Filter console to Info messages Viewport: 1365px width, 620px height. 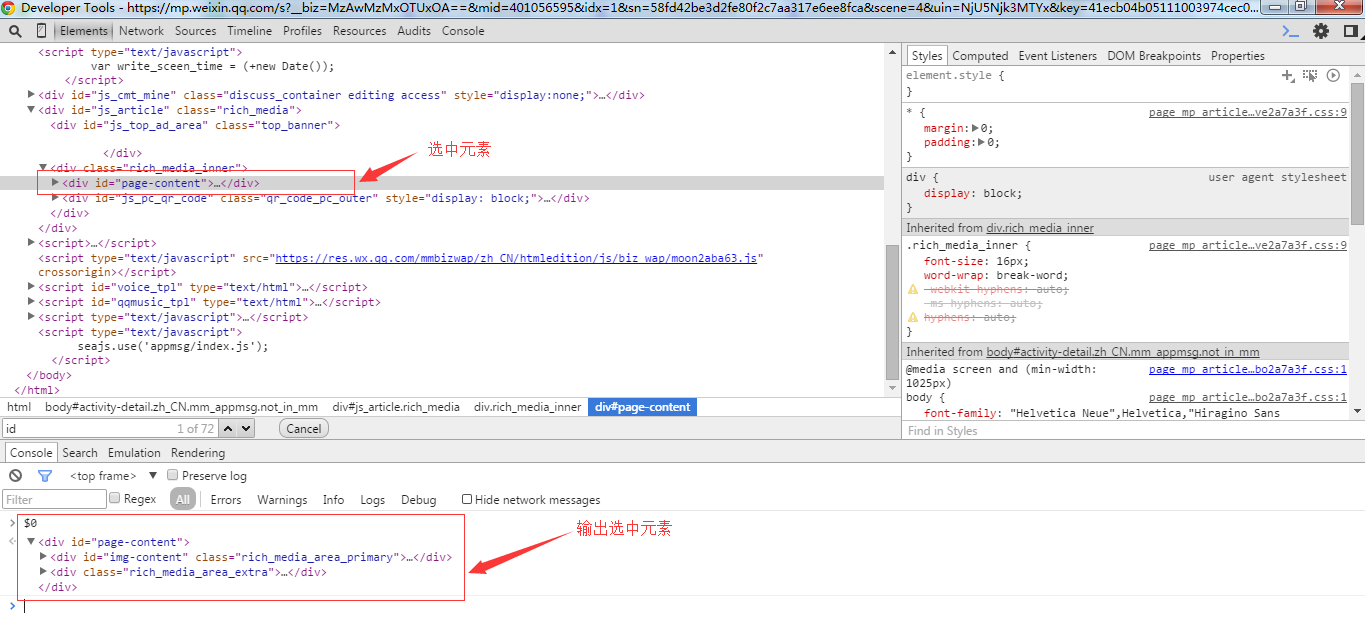click(333, 499)
